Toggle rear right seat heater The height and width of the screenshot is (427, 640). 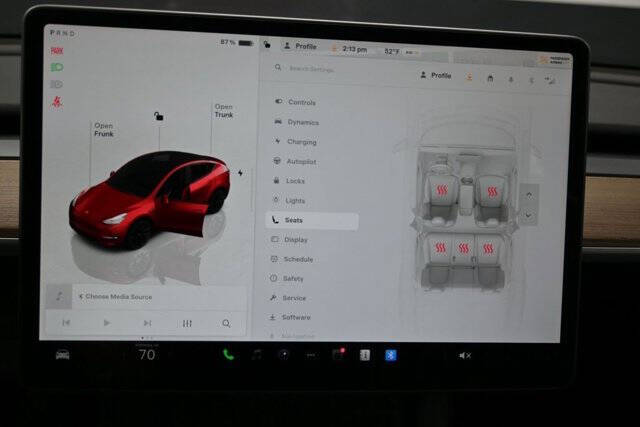tap(488, 249)
